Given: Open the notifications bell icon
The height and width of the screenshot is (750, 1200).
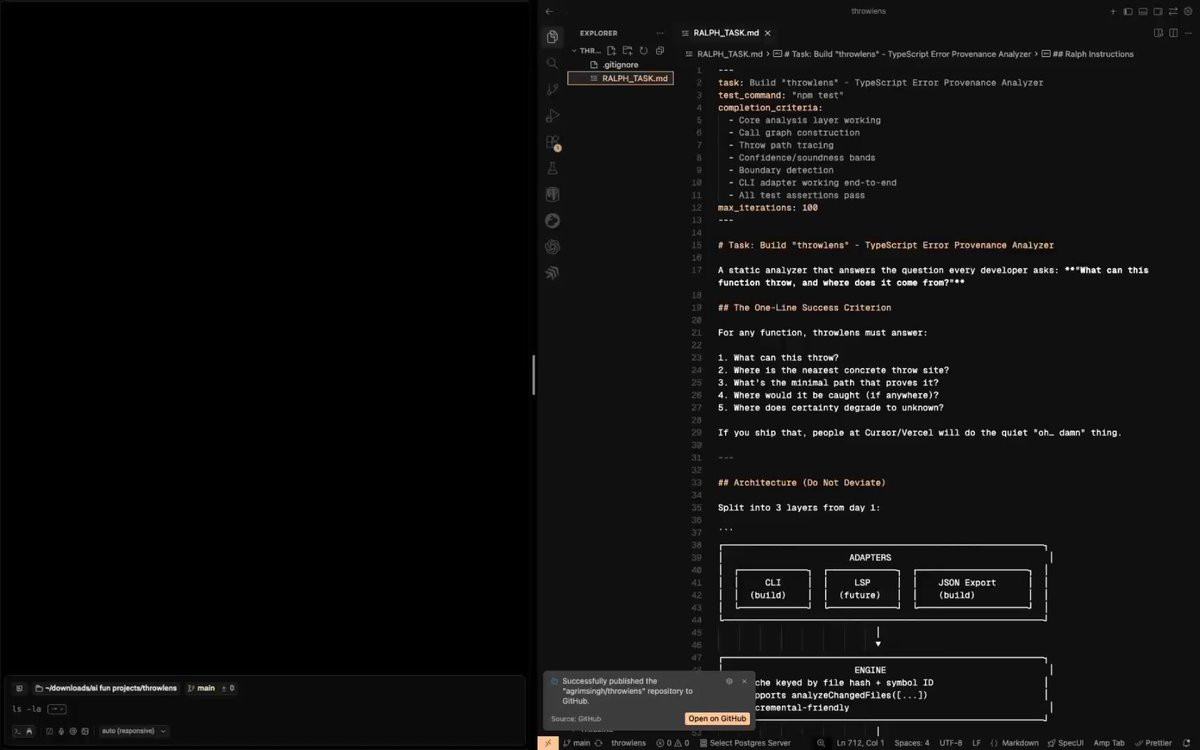Looking at the screenshot, I should (1187, 742).
